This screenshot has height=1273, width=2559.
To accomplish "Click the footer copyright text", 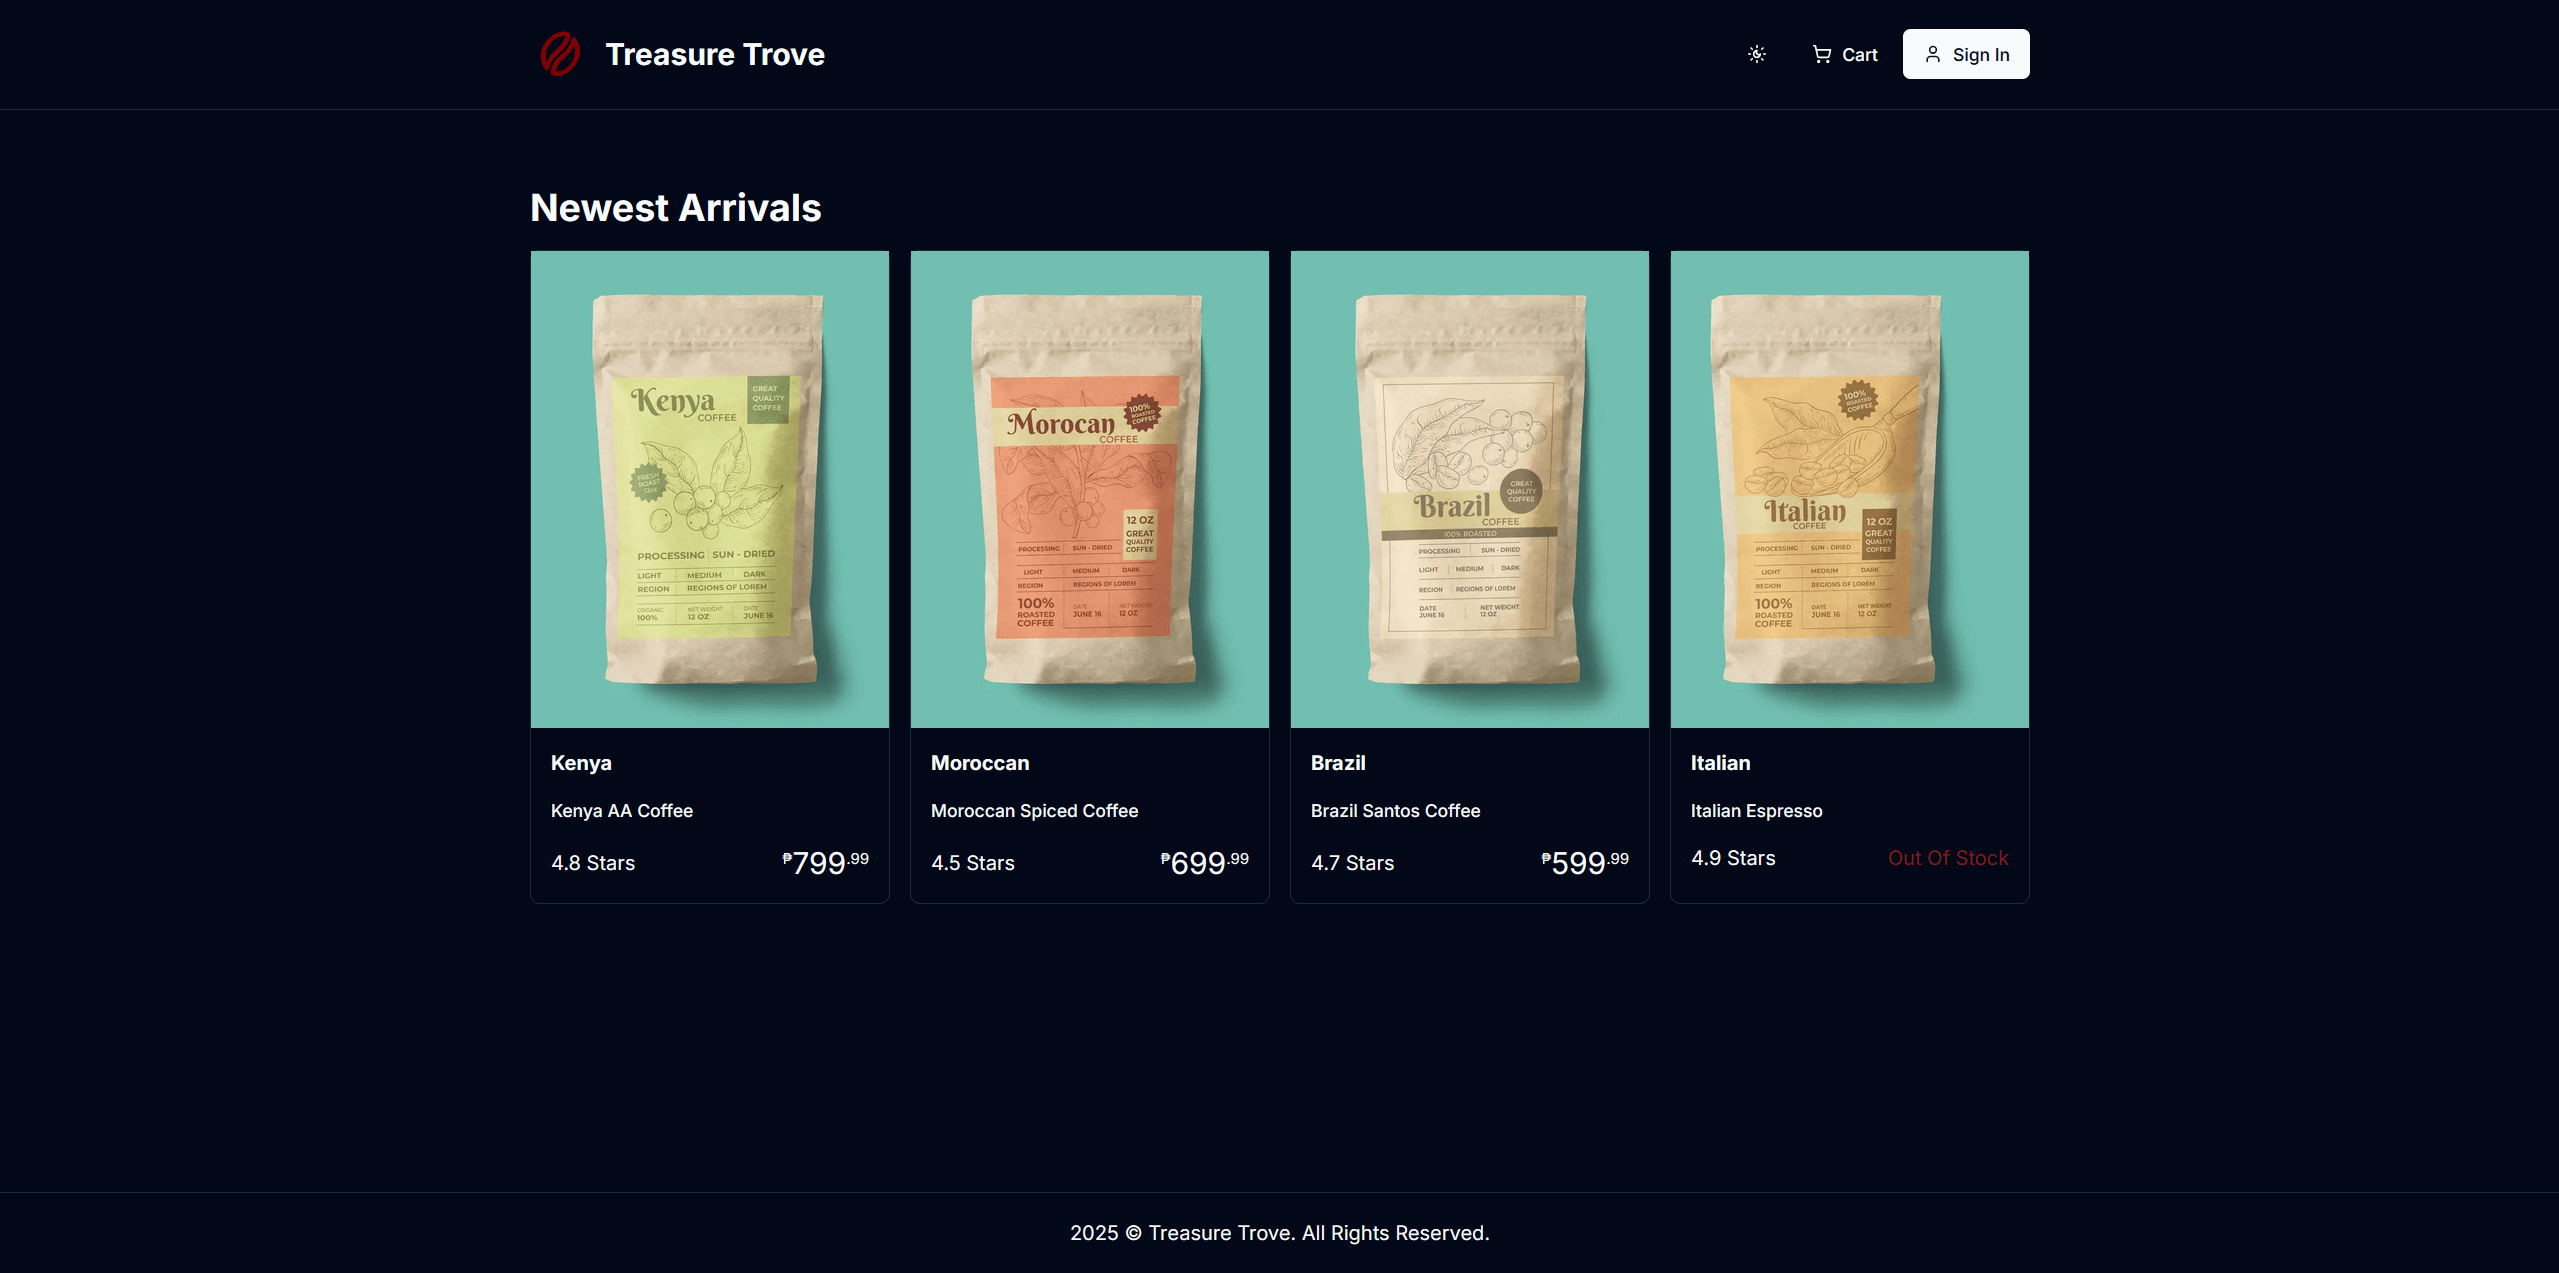I will [1279, 1233].
